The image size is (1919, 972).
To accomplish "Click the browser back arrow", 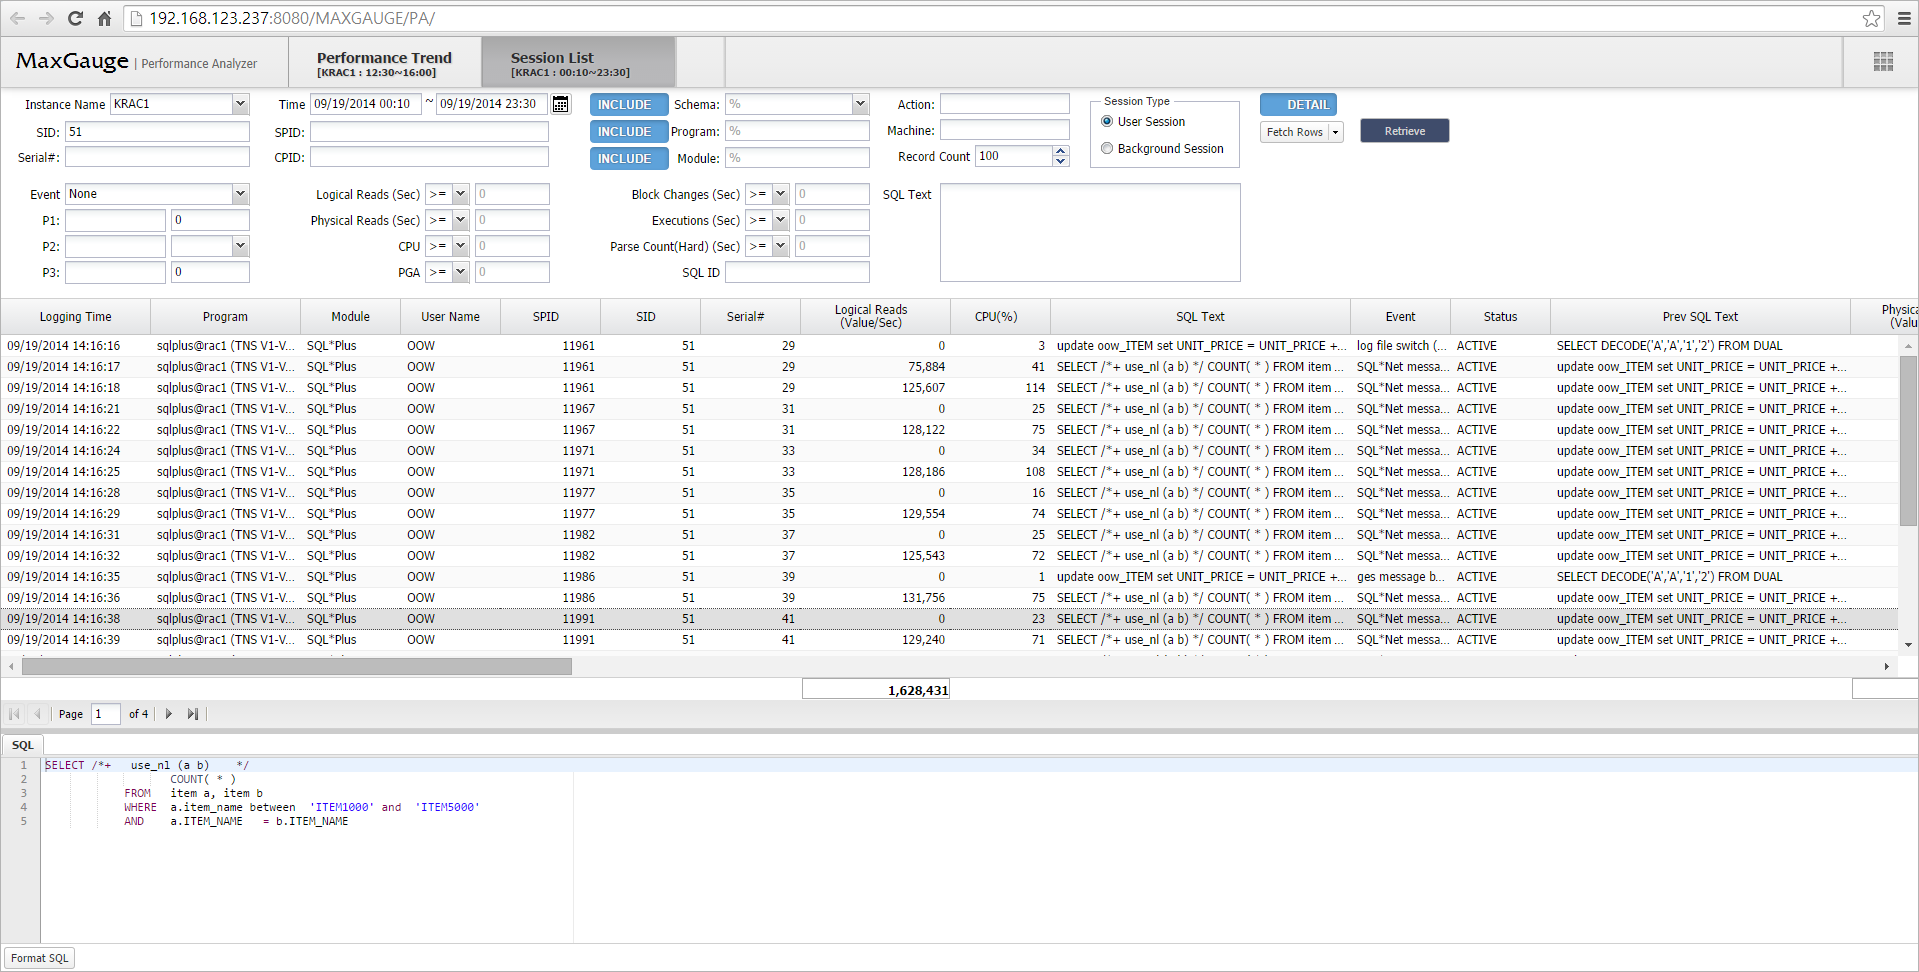I will click(x=18, y=18).
